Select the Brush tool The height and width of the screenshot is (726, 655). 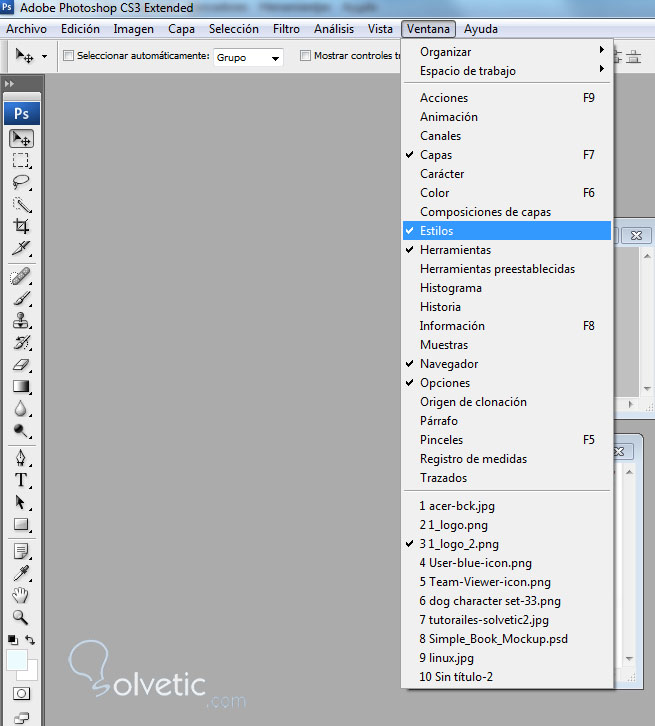coord(21,299)
